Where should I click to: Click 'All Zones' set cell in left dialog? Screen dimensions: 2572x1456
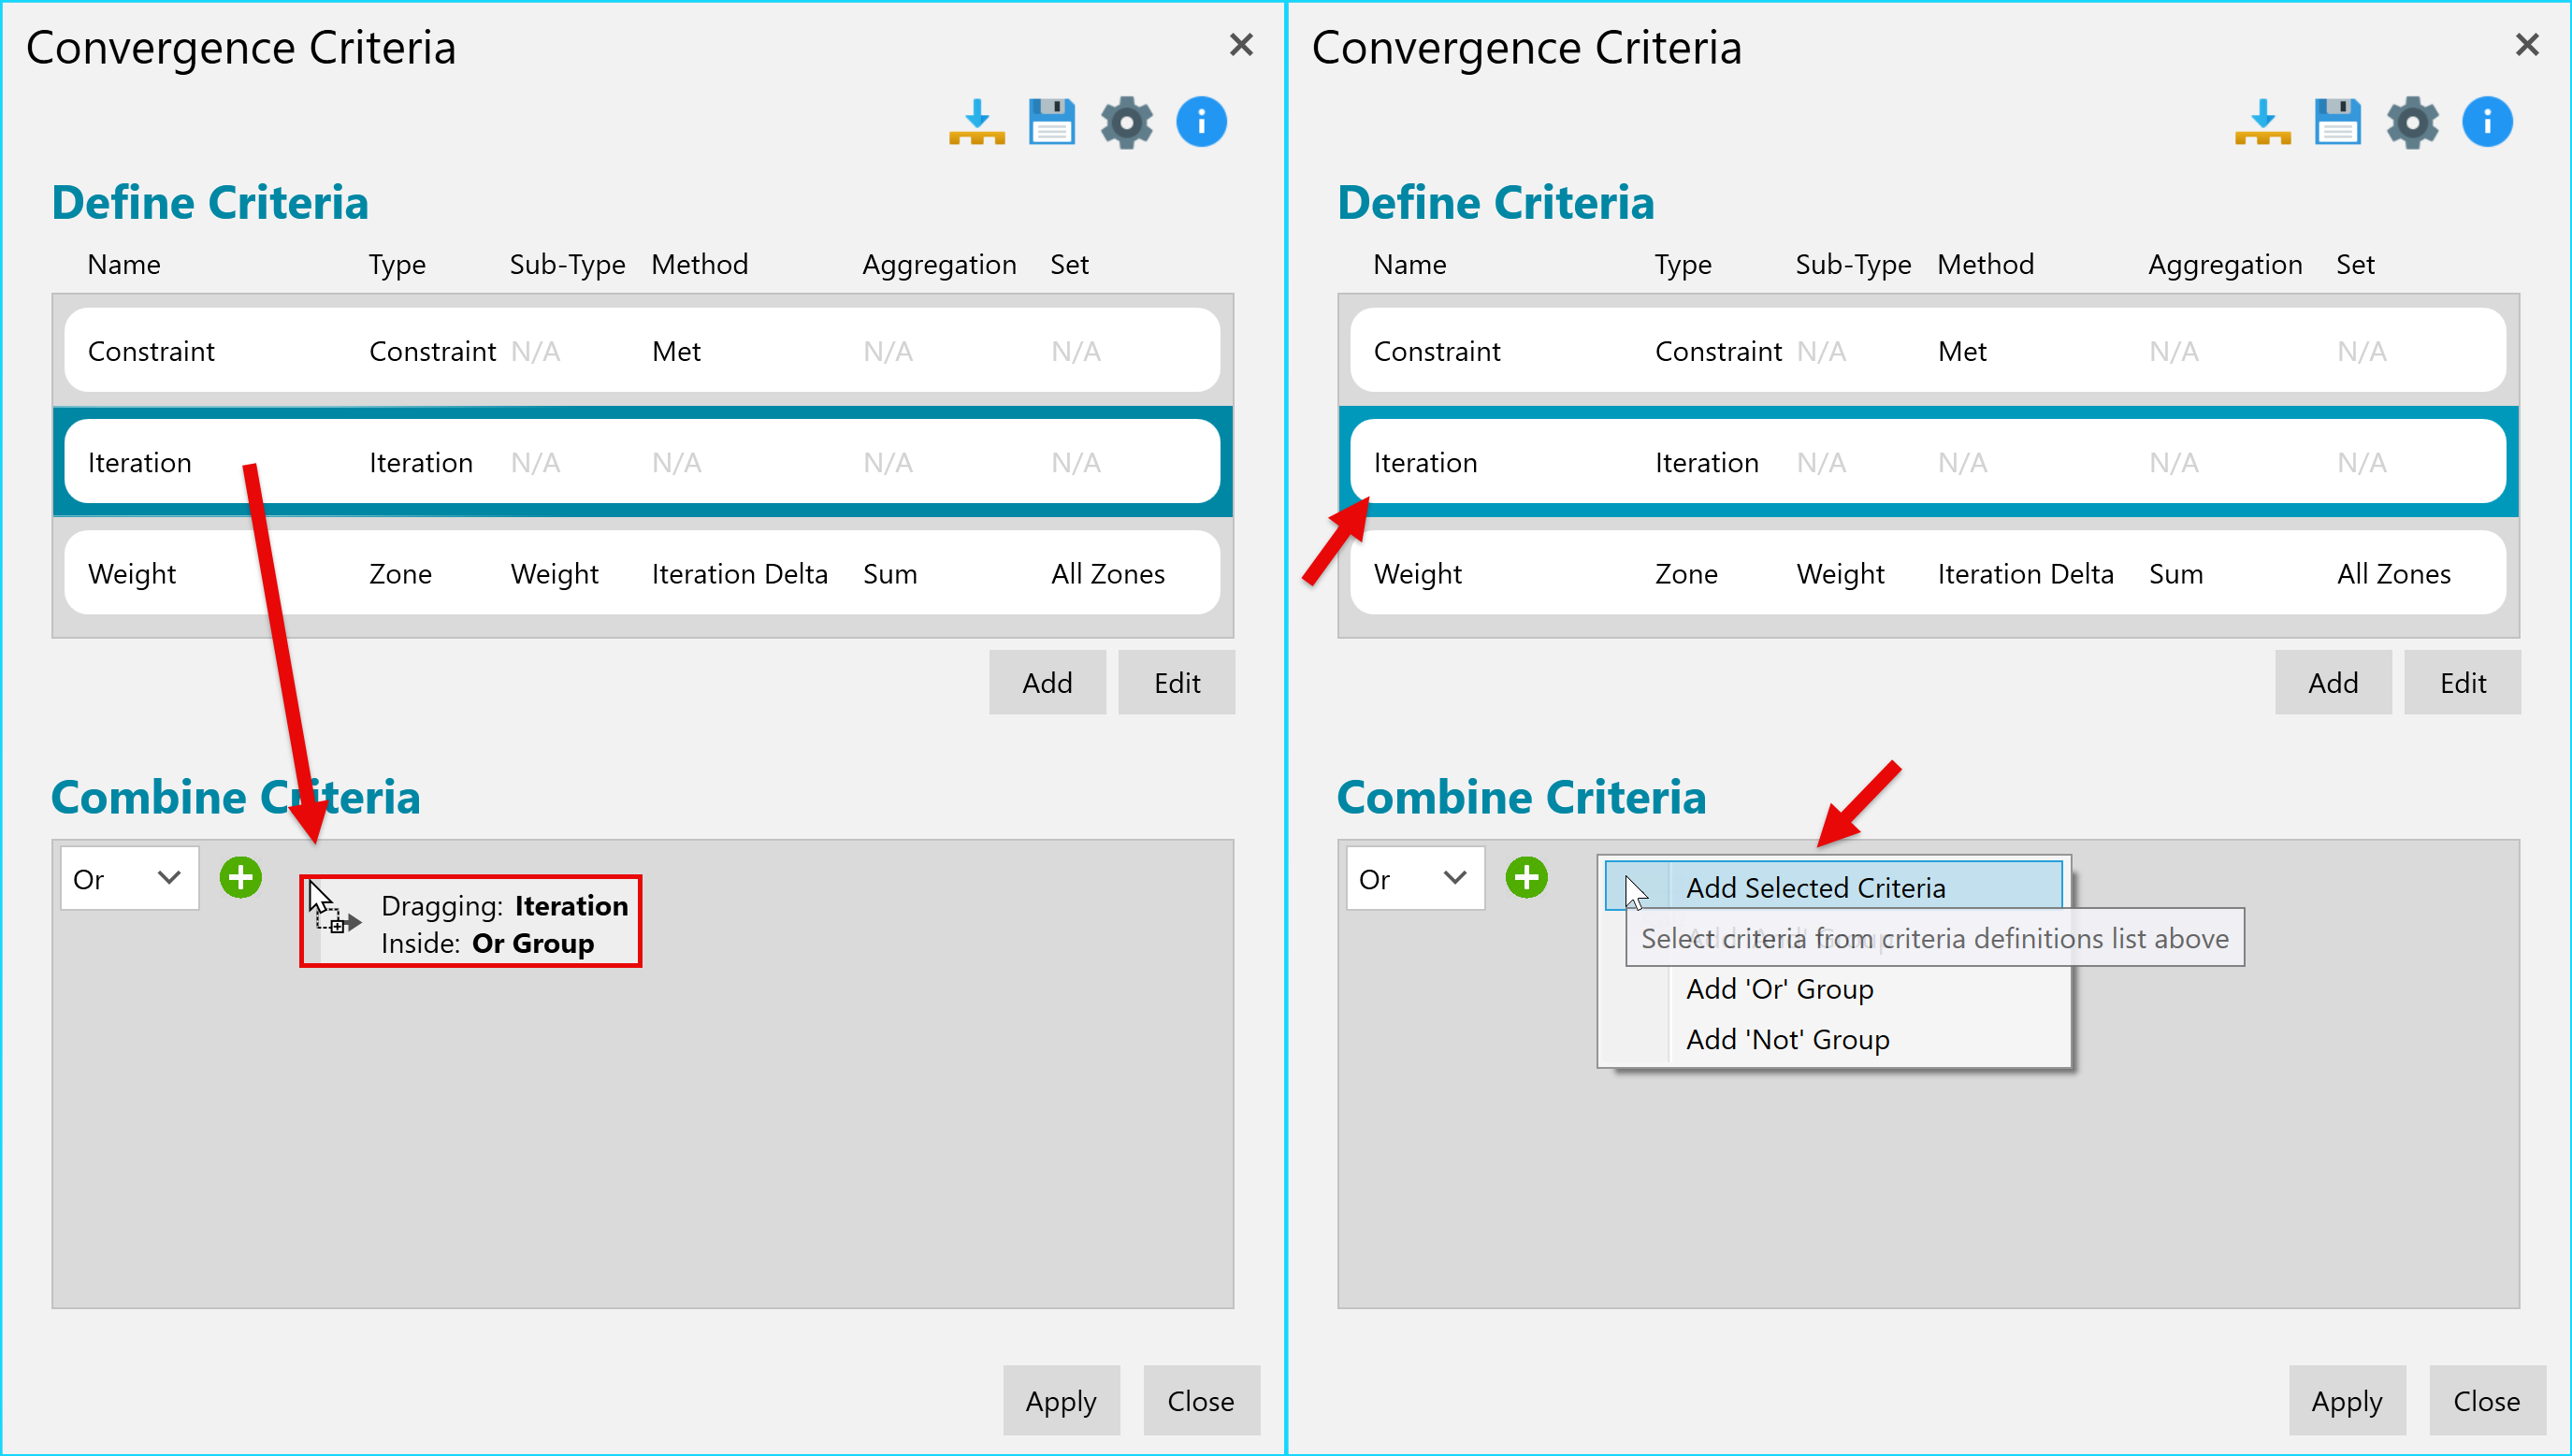[1108, 574]
